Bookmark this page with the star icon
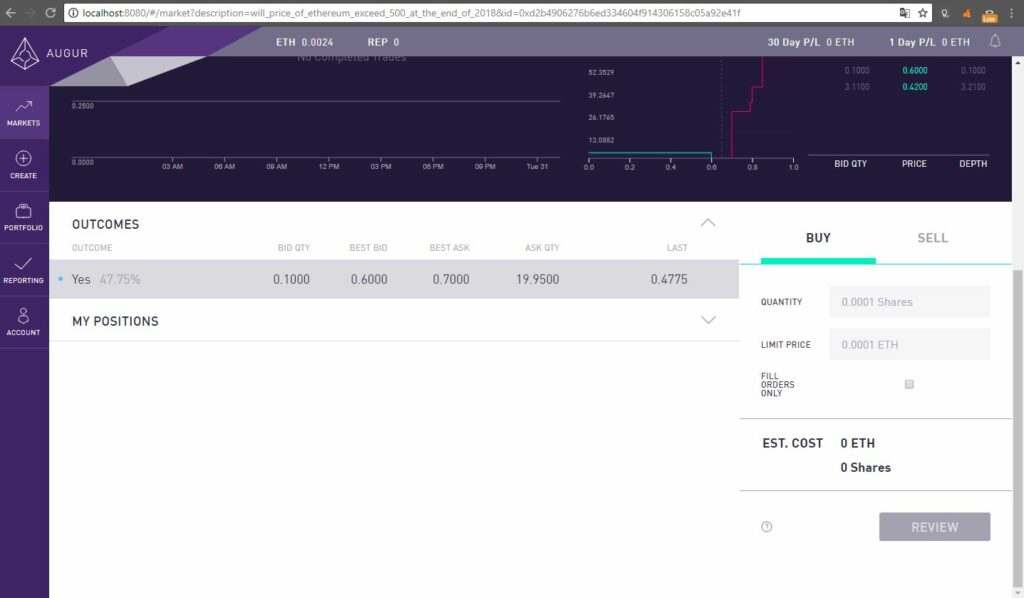Screen dimensions: 1024x598 pos(922,13)
